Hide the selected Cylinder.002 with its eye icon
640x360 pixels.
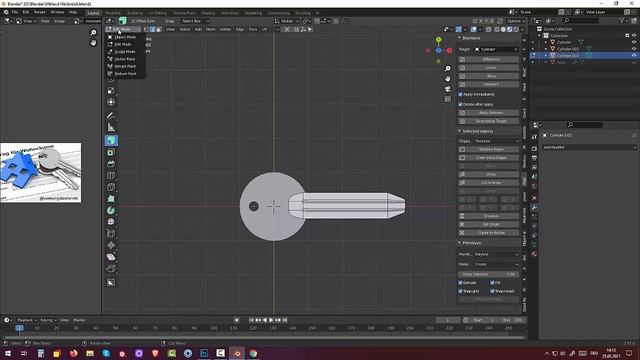pos(634,55)
